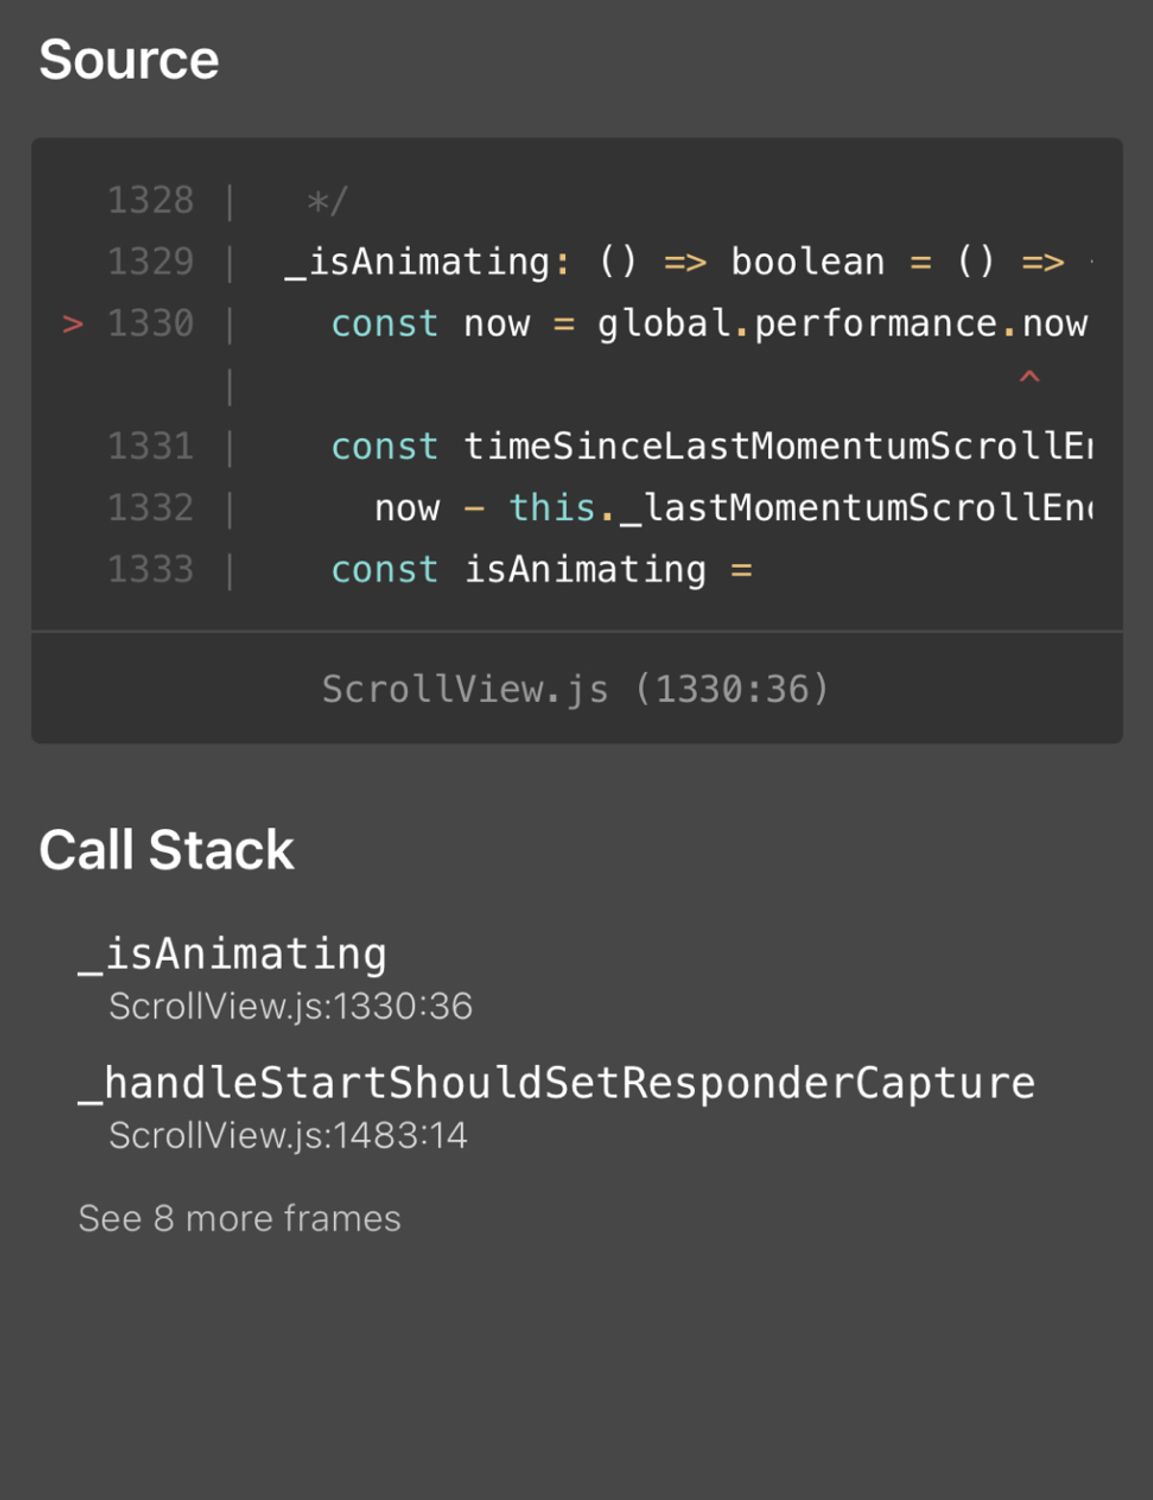Click line number 1332 in the code frame

pyautogui.click(x=150, y=508)
